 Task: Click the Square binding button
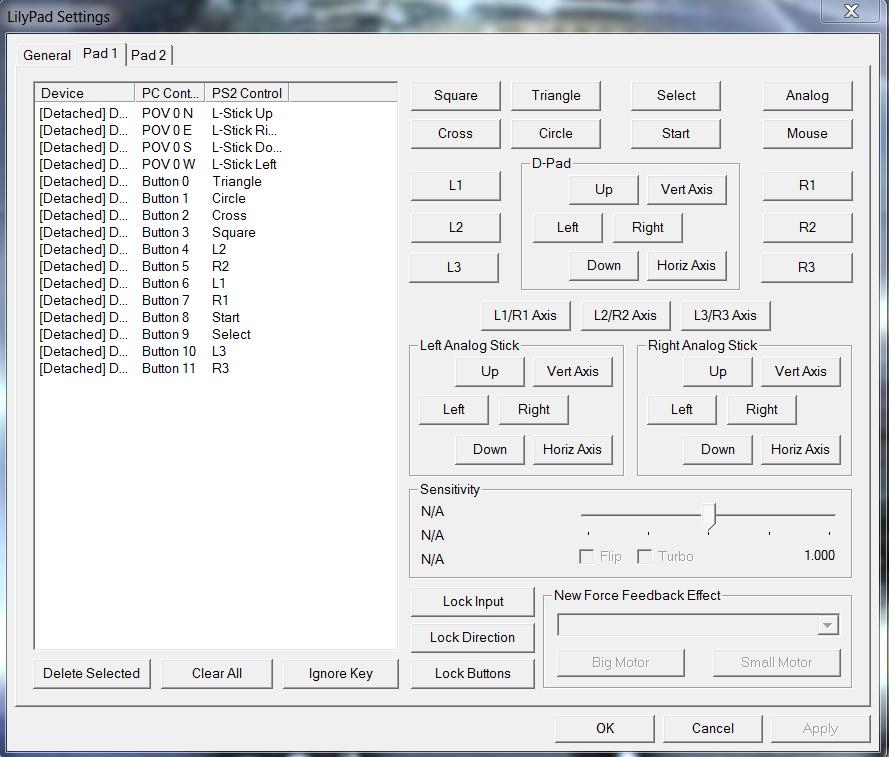[456, 95]
